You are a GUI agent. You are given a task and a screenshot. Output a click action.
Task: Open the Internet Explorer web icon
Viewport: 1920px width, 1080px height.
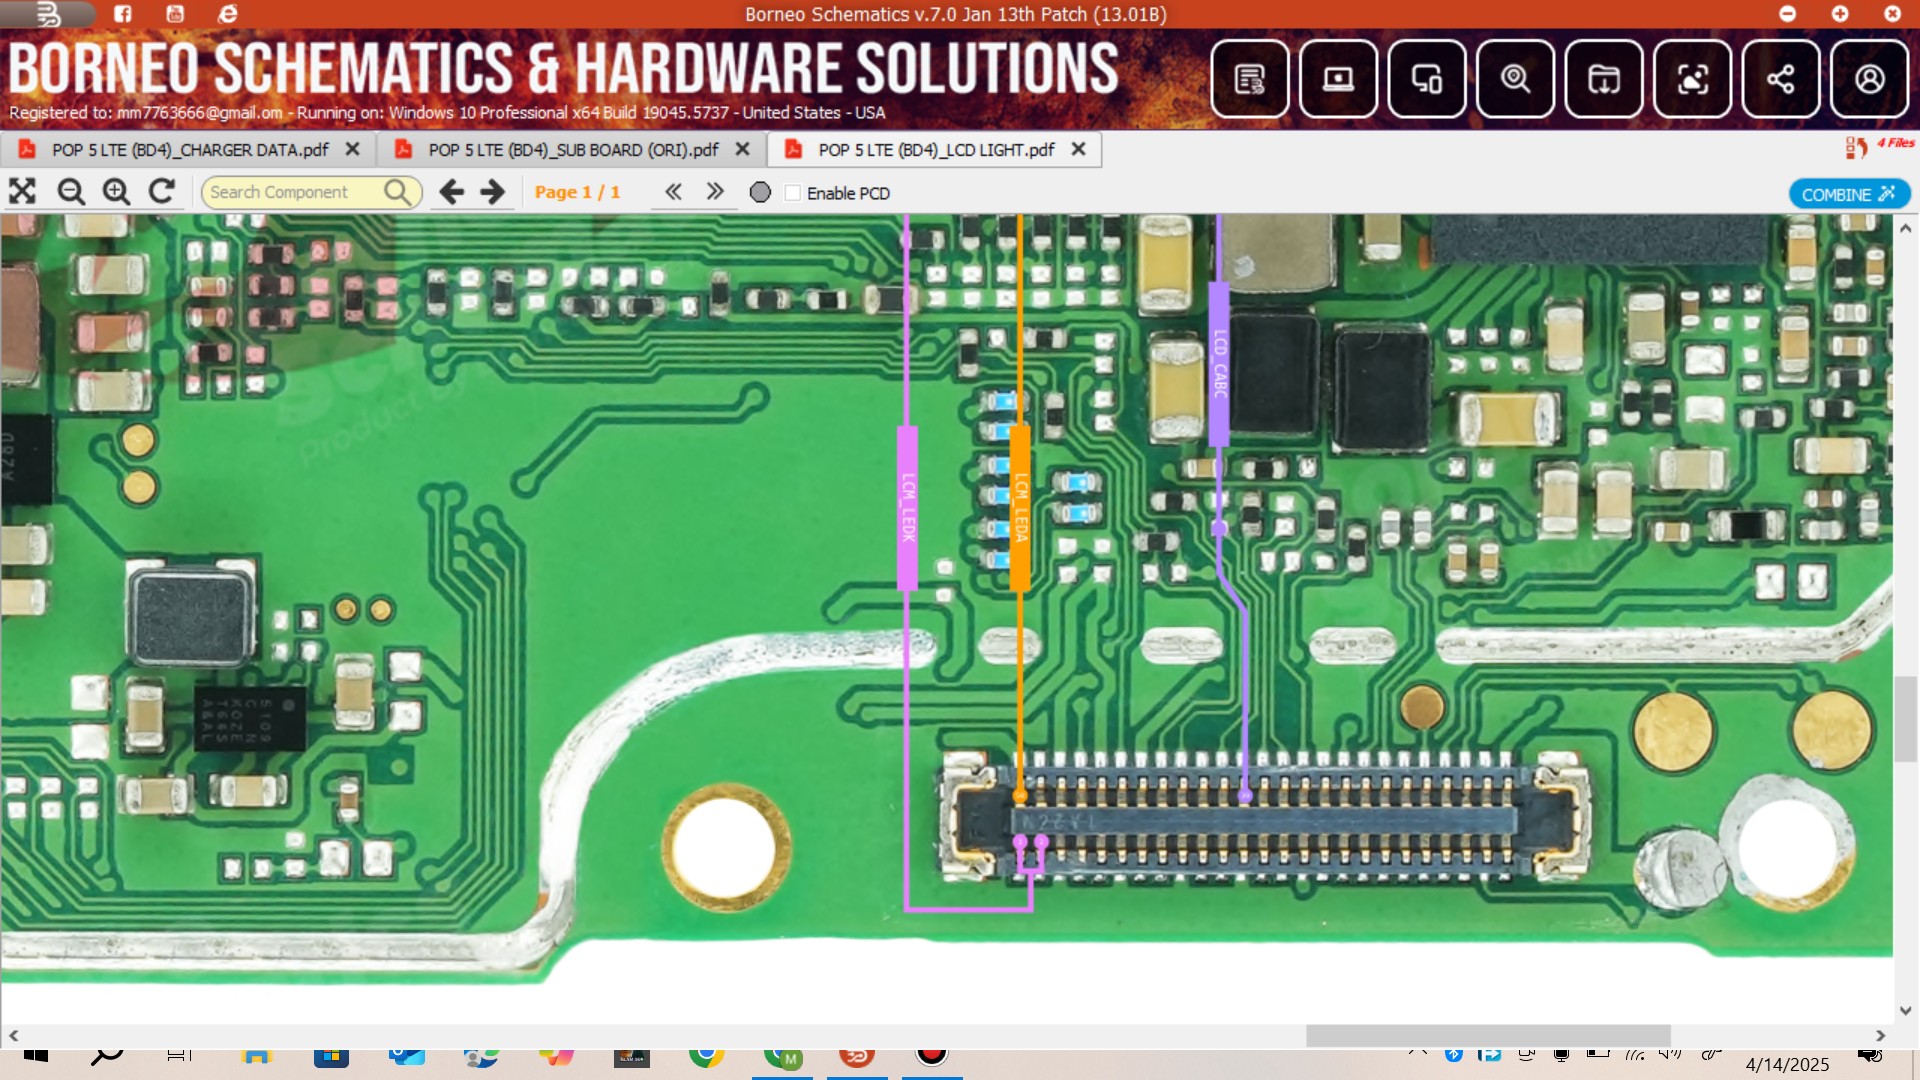click(228, 14)
